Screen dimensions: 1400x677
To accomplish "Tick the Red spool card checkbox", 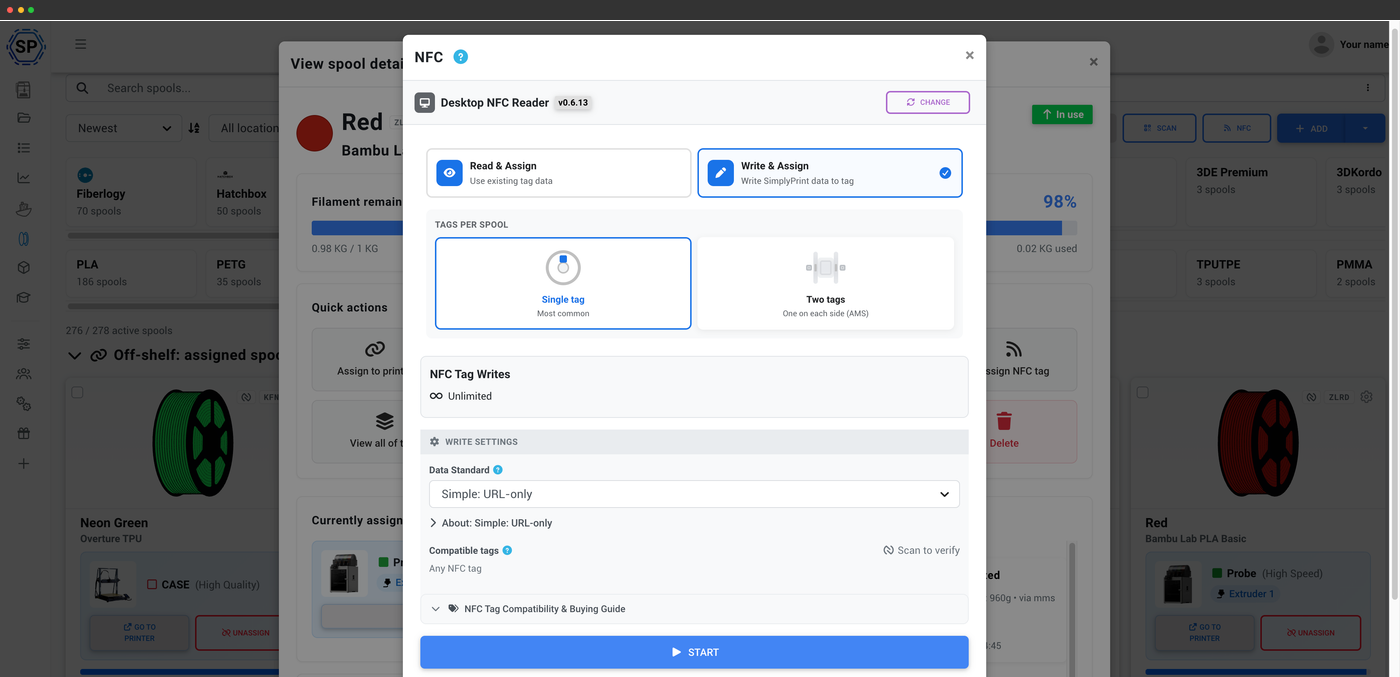I will point(1142,393).
